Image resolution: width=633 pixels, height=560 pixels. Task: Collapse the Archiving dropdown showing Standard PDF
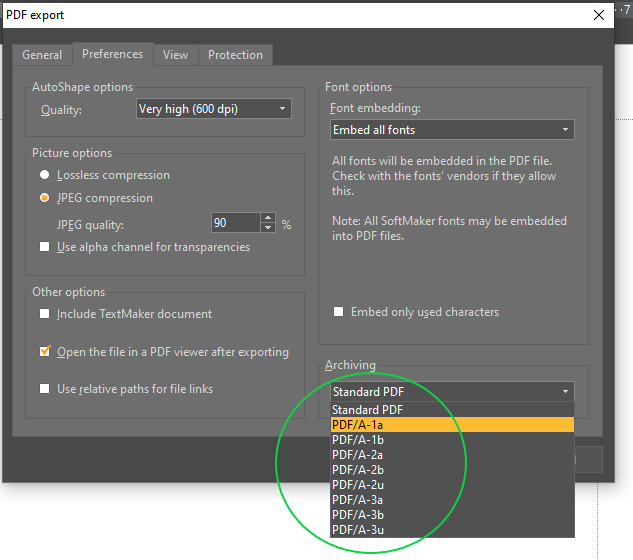[452, 391]
